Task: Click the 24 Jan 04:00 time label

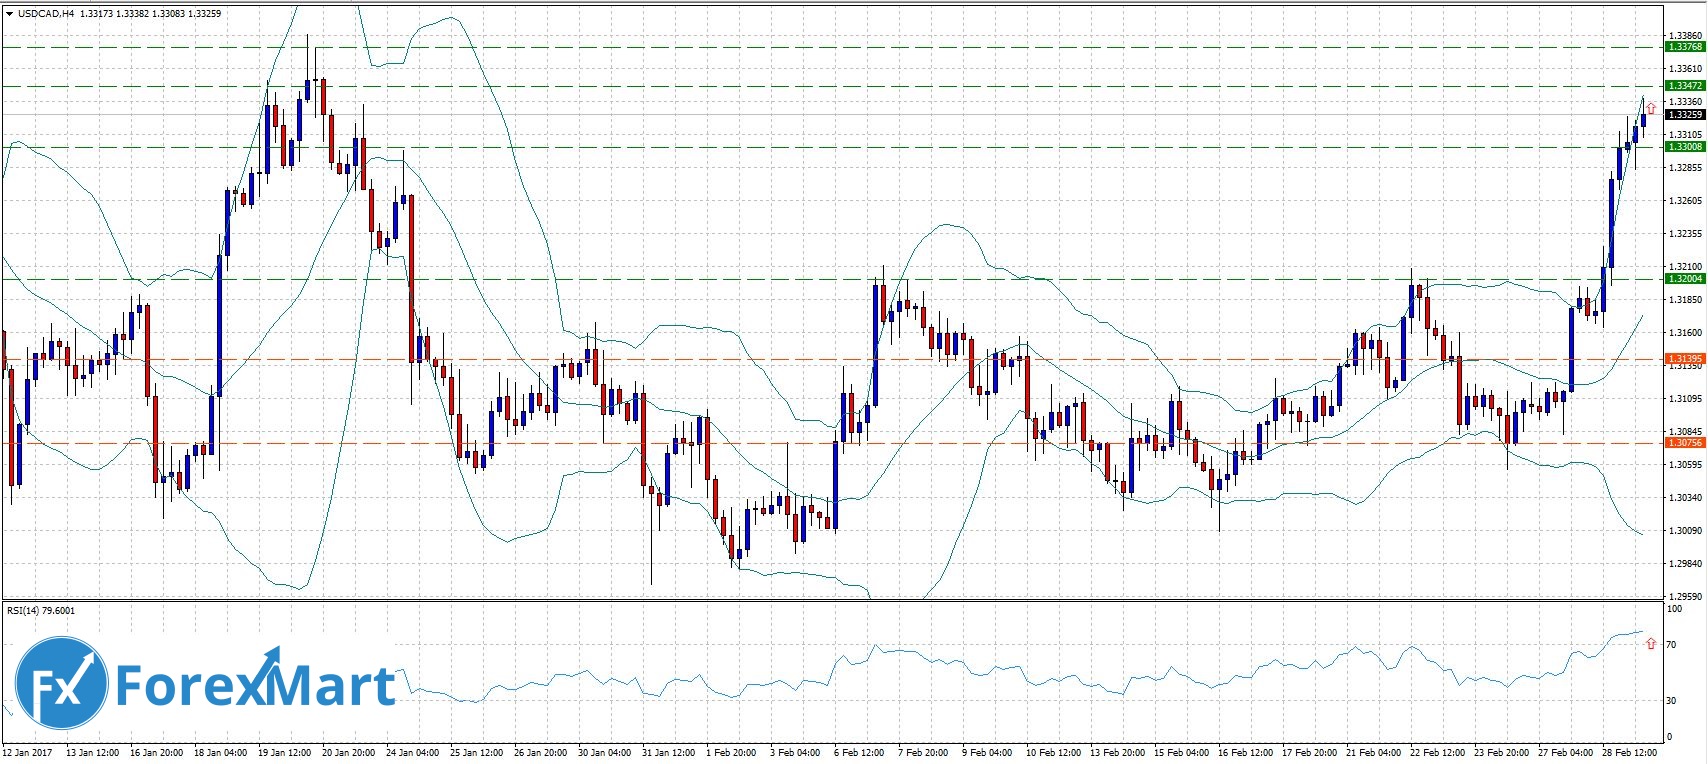Action: pos(413,752)
